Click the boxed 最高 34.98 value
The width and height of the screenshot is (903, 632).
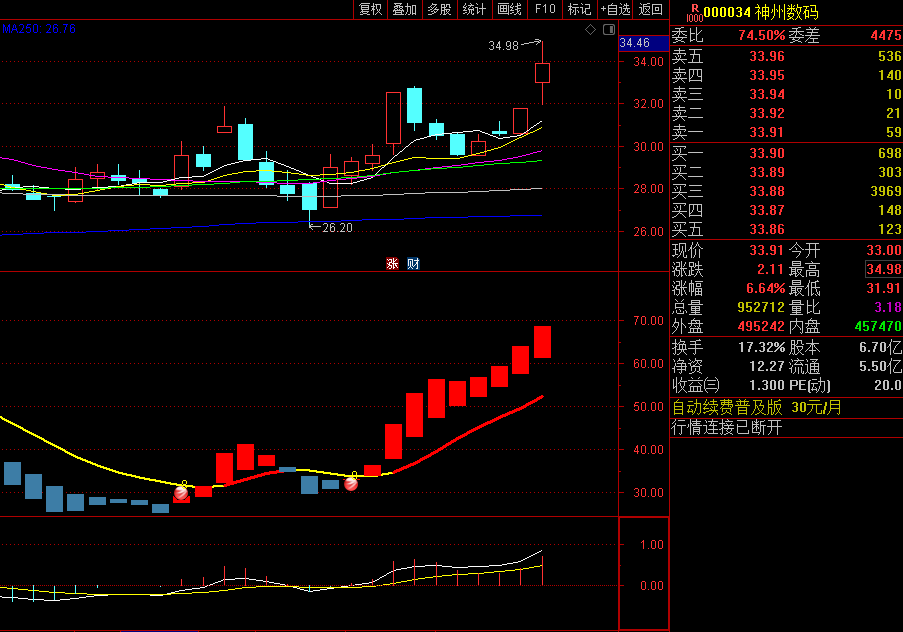click(x=884, y=269)
